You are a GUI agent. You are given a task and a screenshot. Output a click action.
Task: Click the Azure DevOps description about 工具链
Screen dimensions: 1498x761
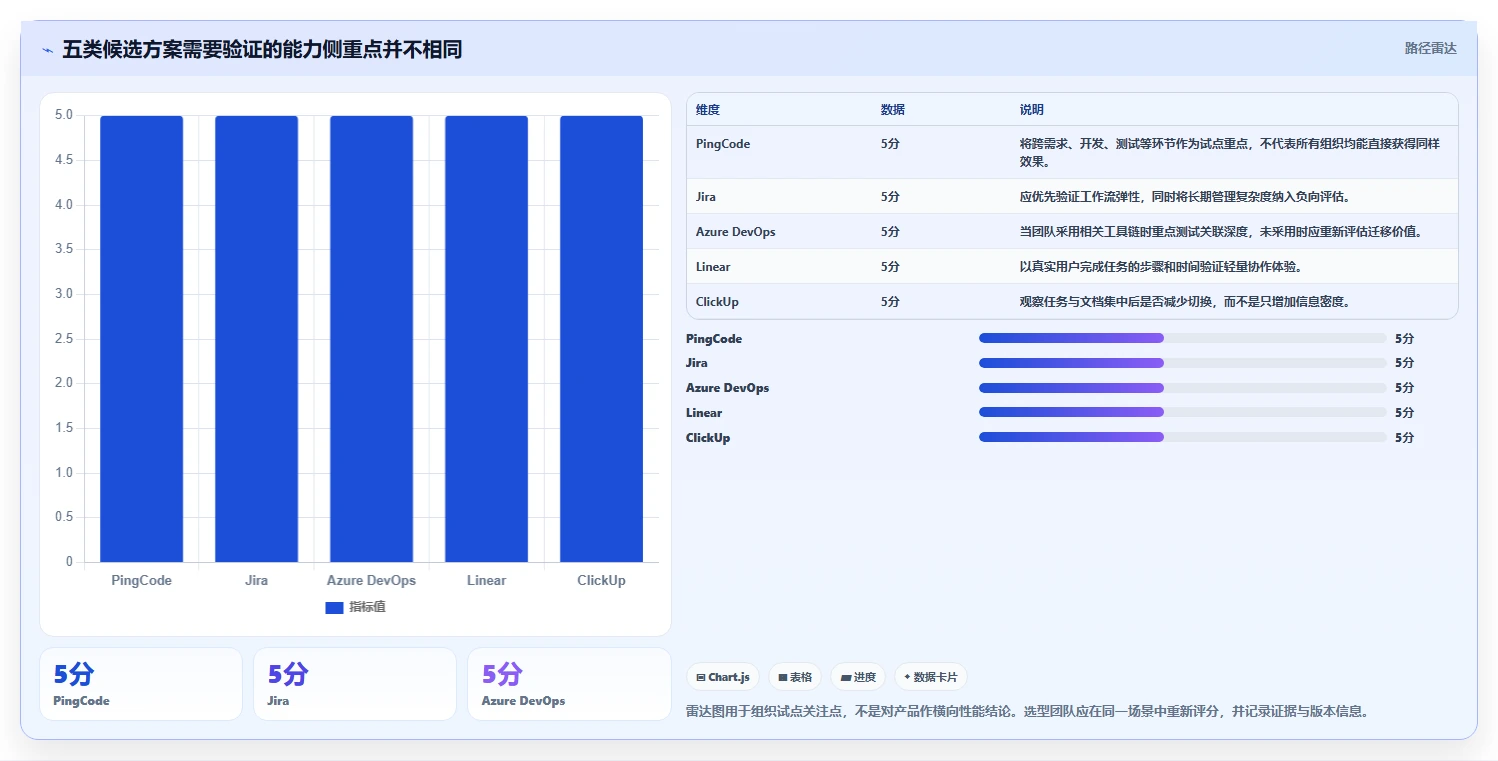[1221, 232]
